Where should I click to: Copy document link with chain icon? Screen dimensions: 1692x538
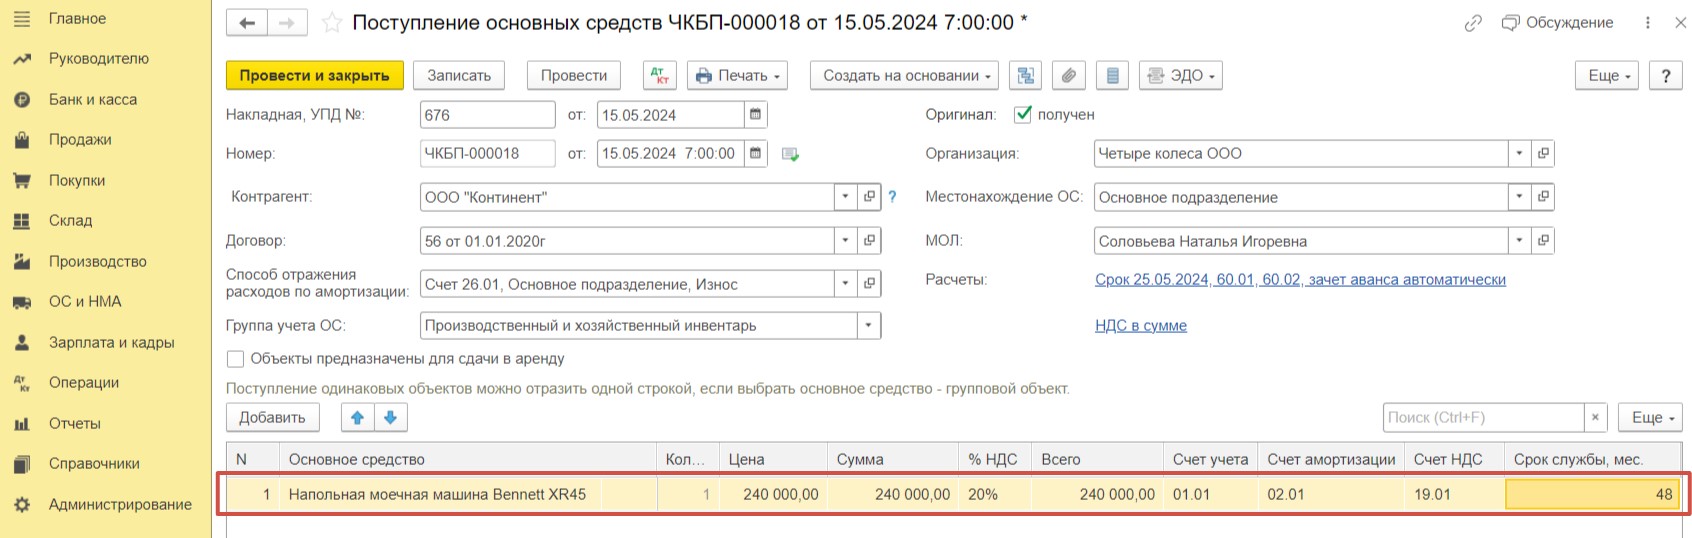1473,23
